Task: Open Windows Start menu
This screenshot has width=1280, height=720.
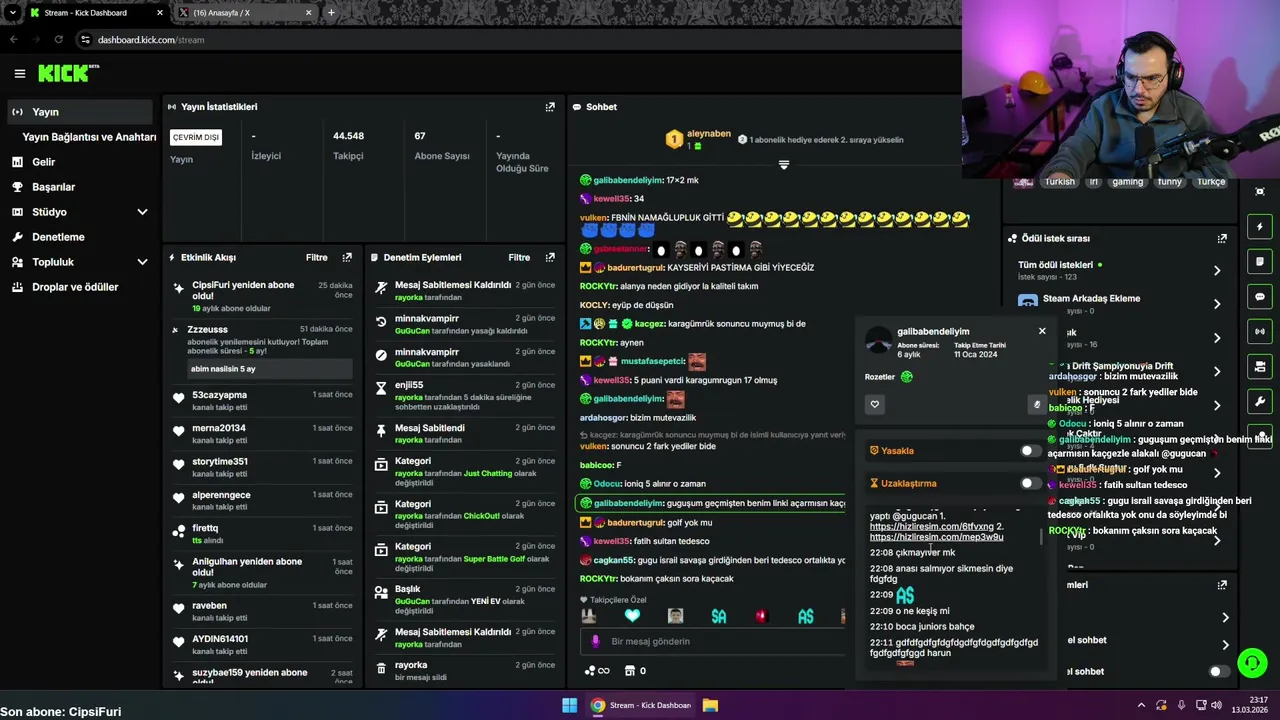Action: (x=569, y=705)
